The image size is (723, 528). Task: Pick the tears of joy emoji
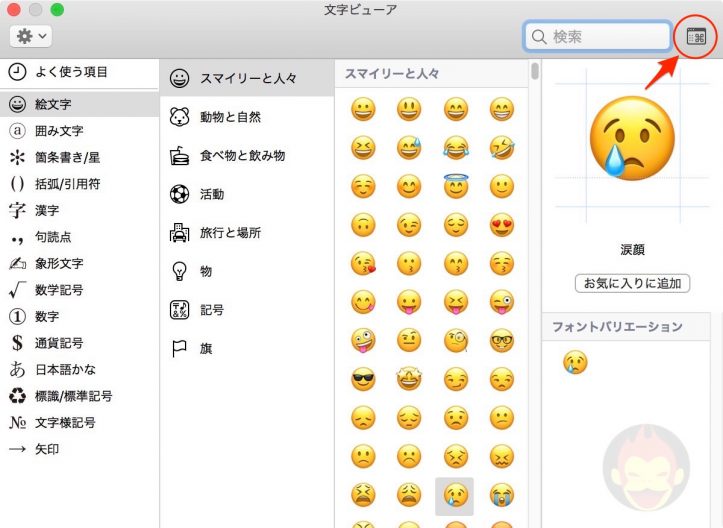coord(456,148)
